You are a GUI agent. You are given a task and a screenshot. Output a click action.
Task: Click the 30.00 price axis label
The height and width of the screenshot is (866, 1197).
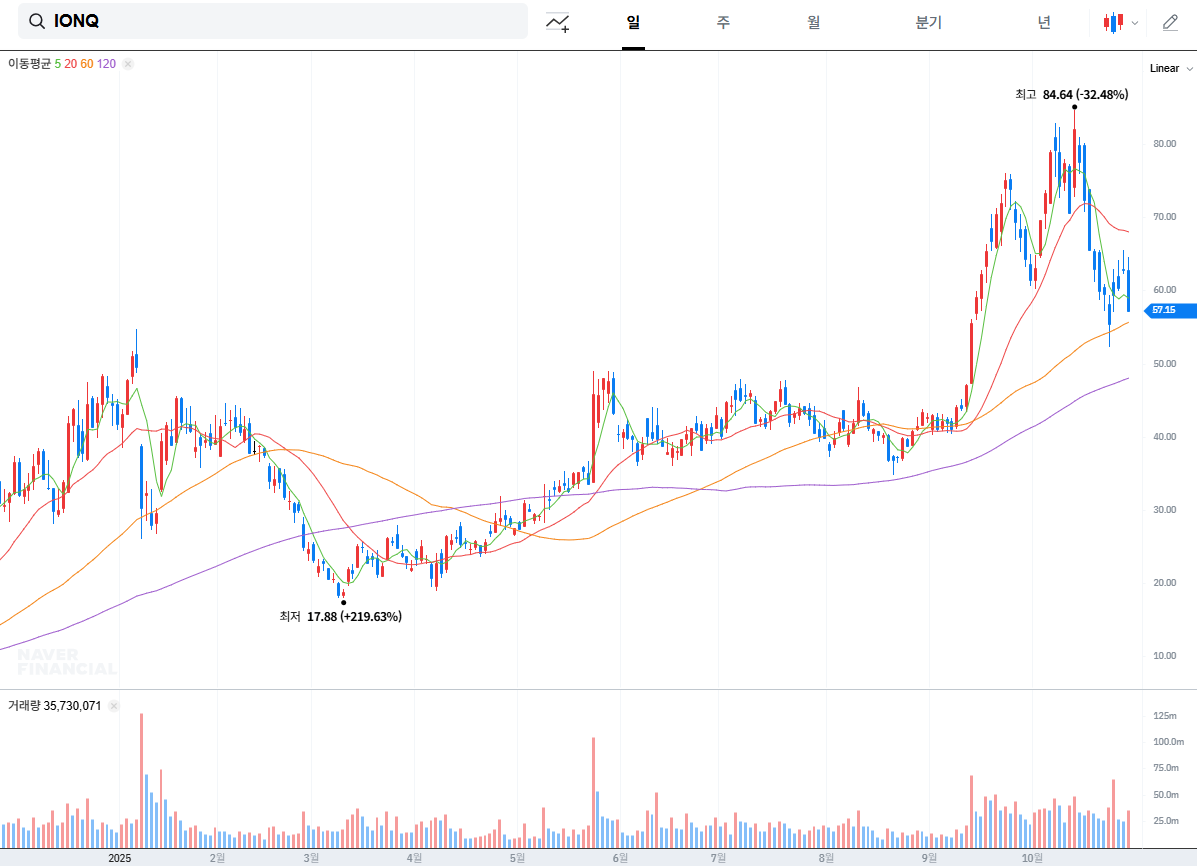point(1164,509)
